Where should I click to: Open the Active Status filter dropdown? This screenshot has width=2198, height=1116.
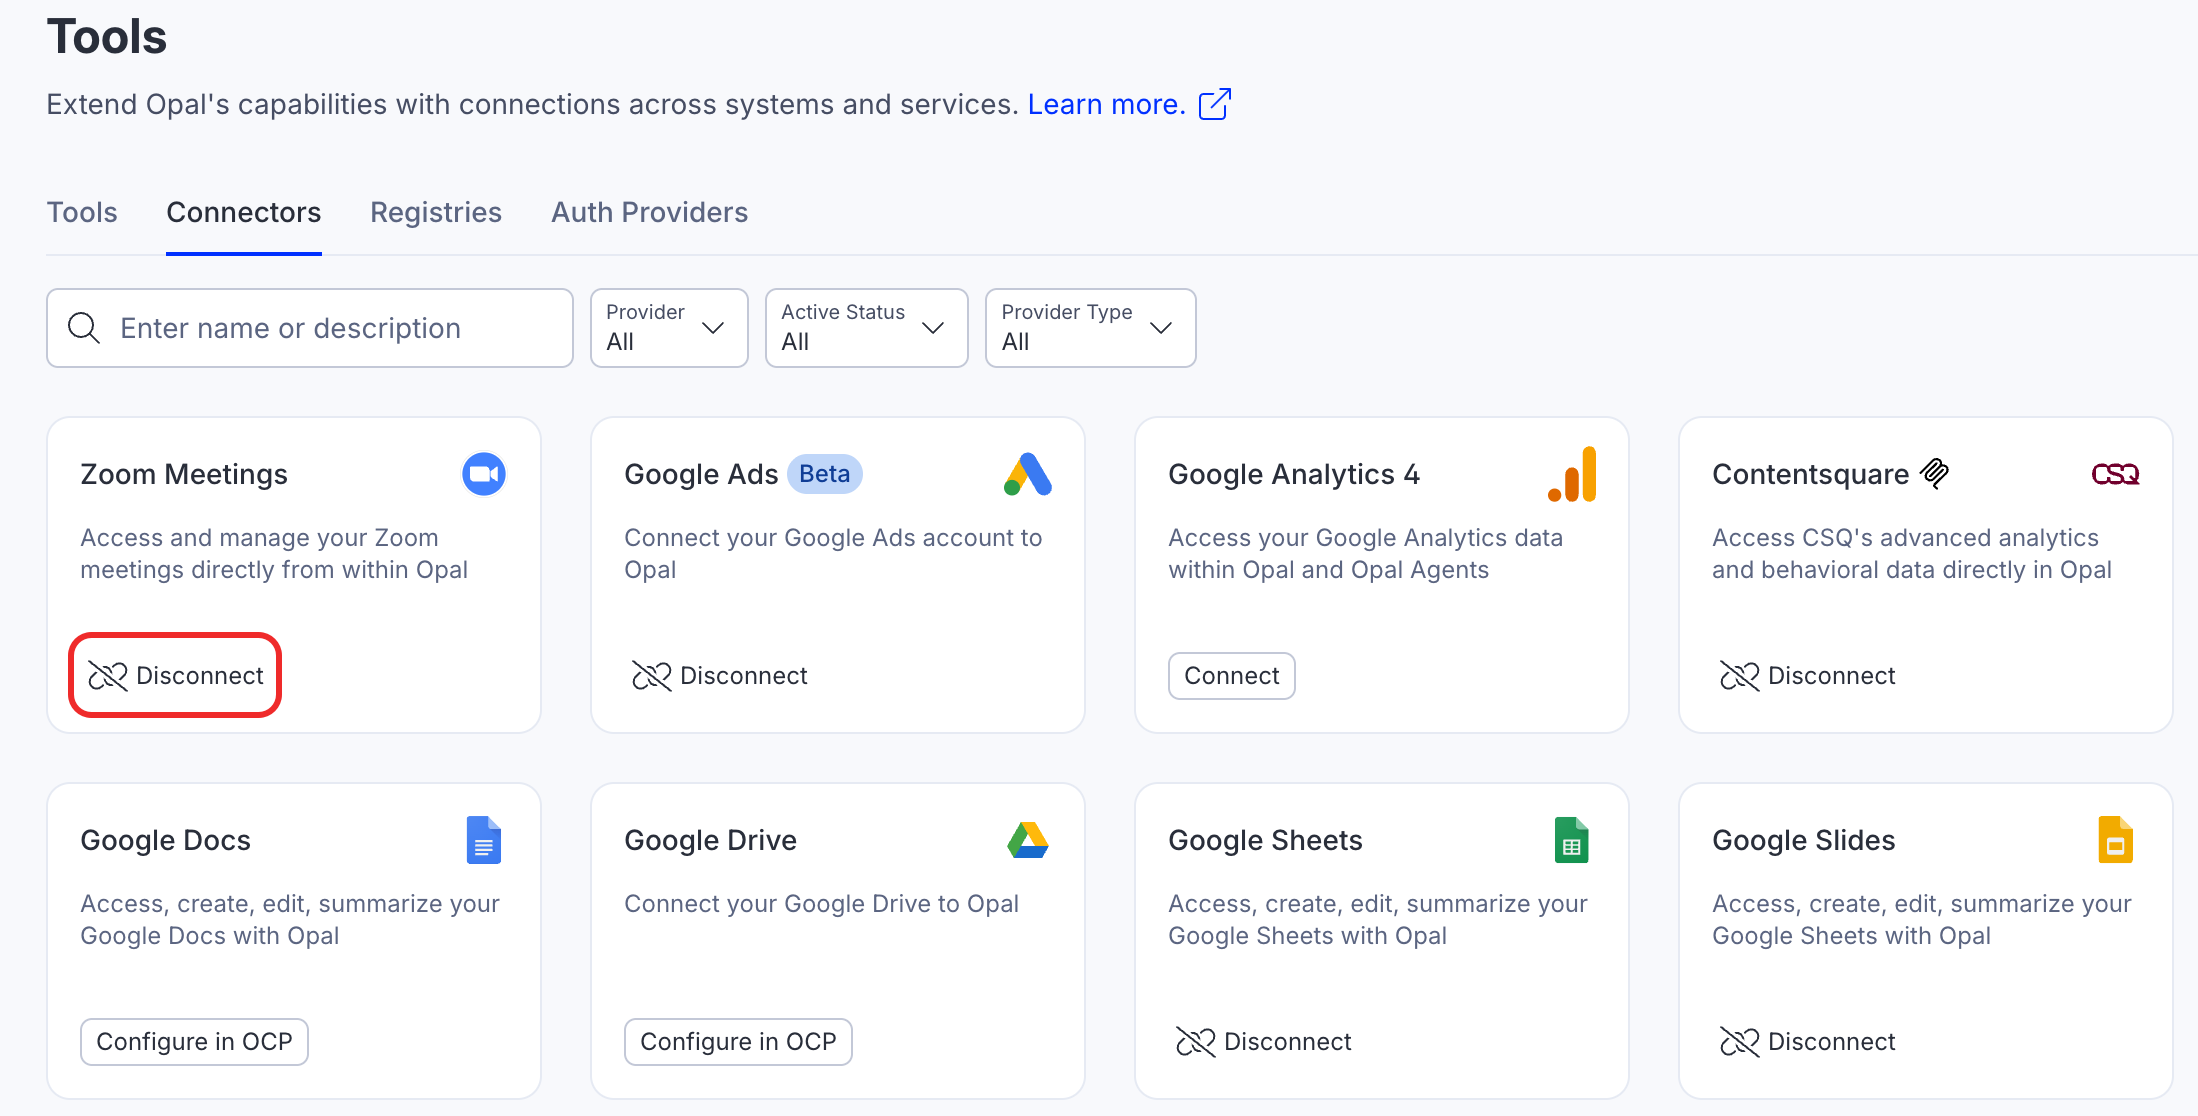[866, 328]
